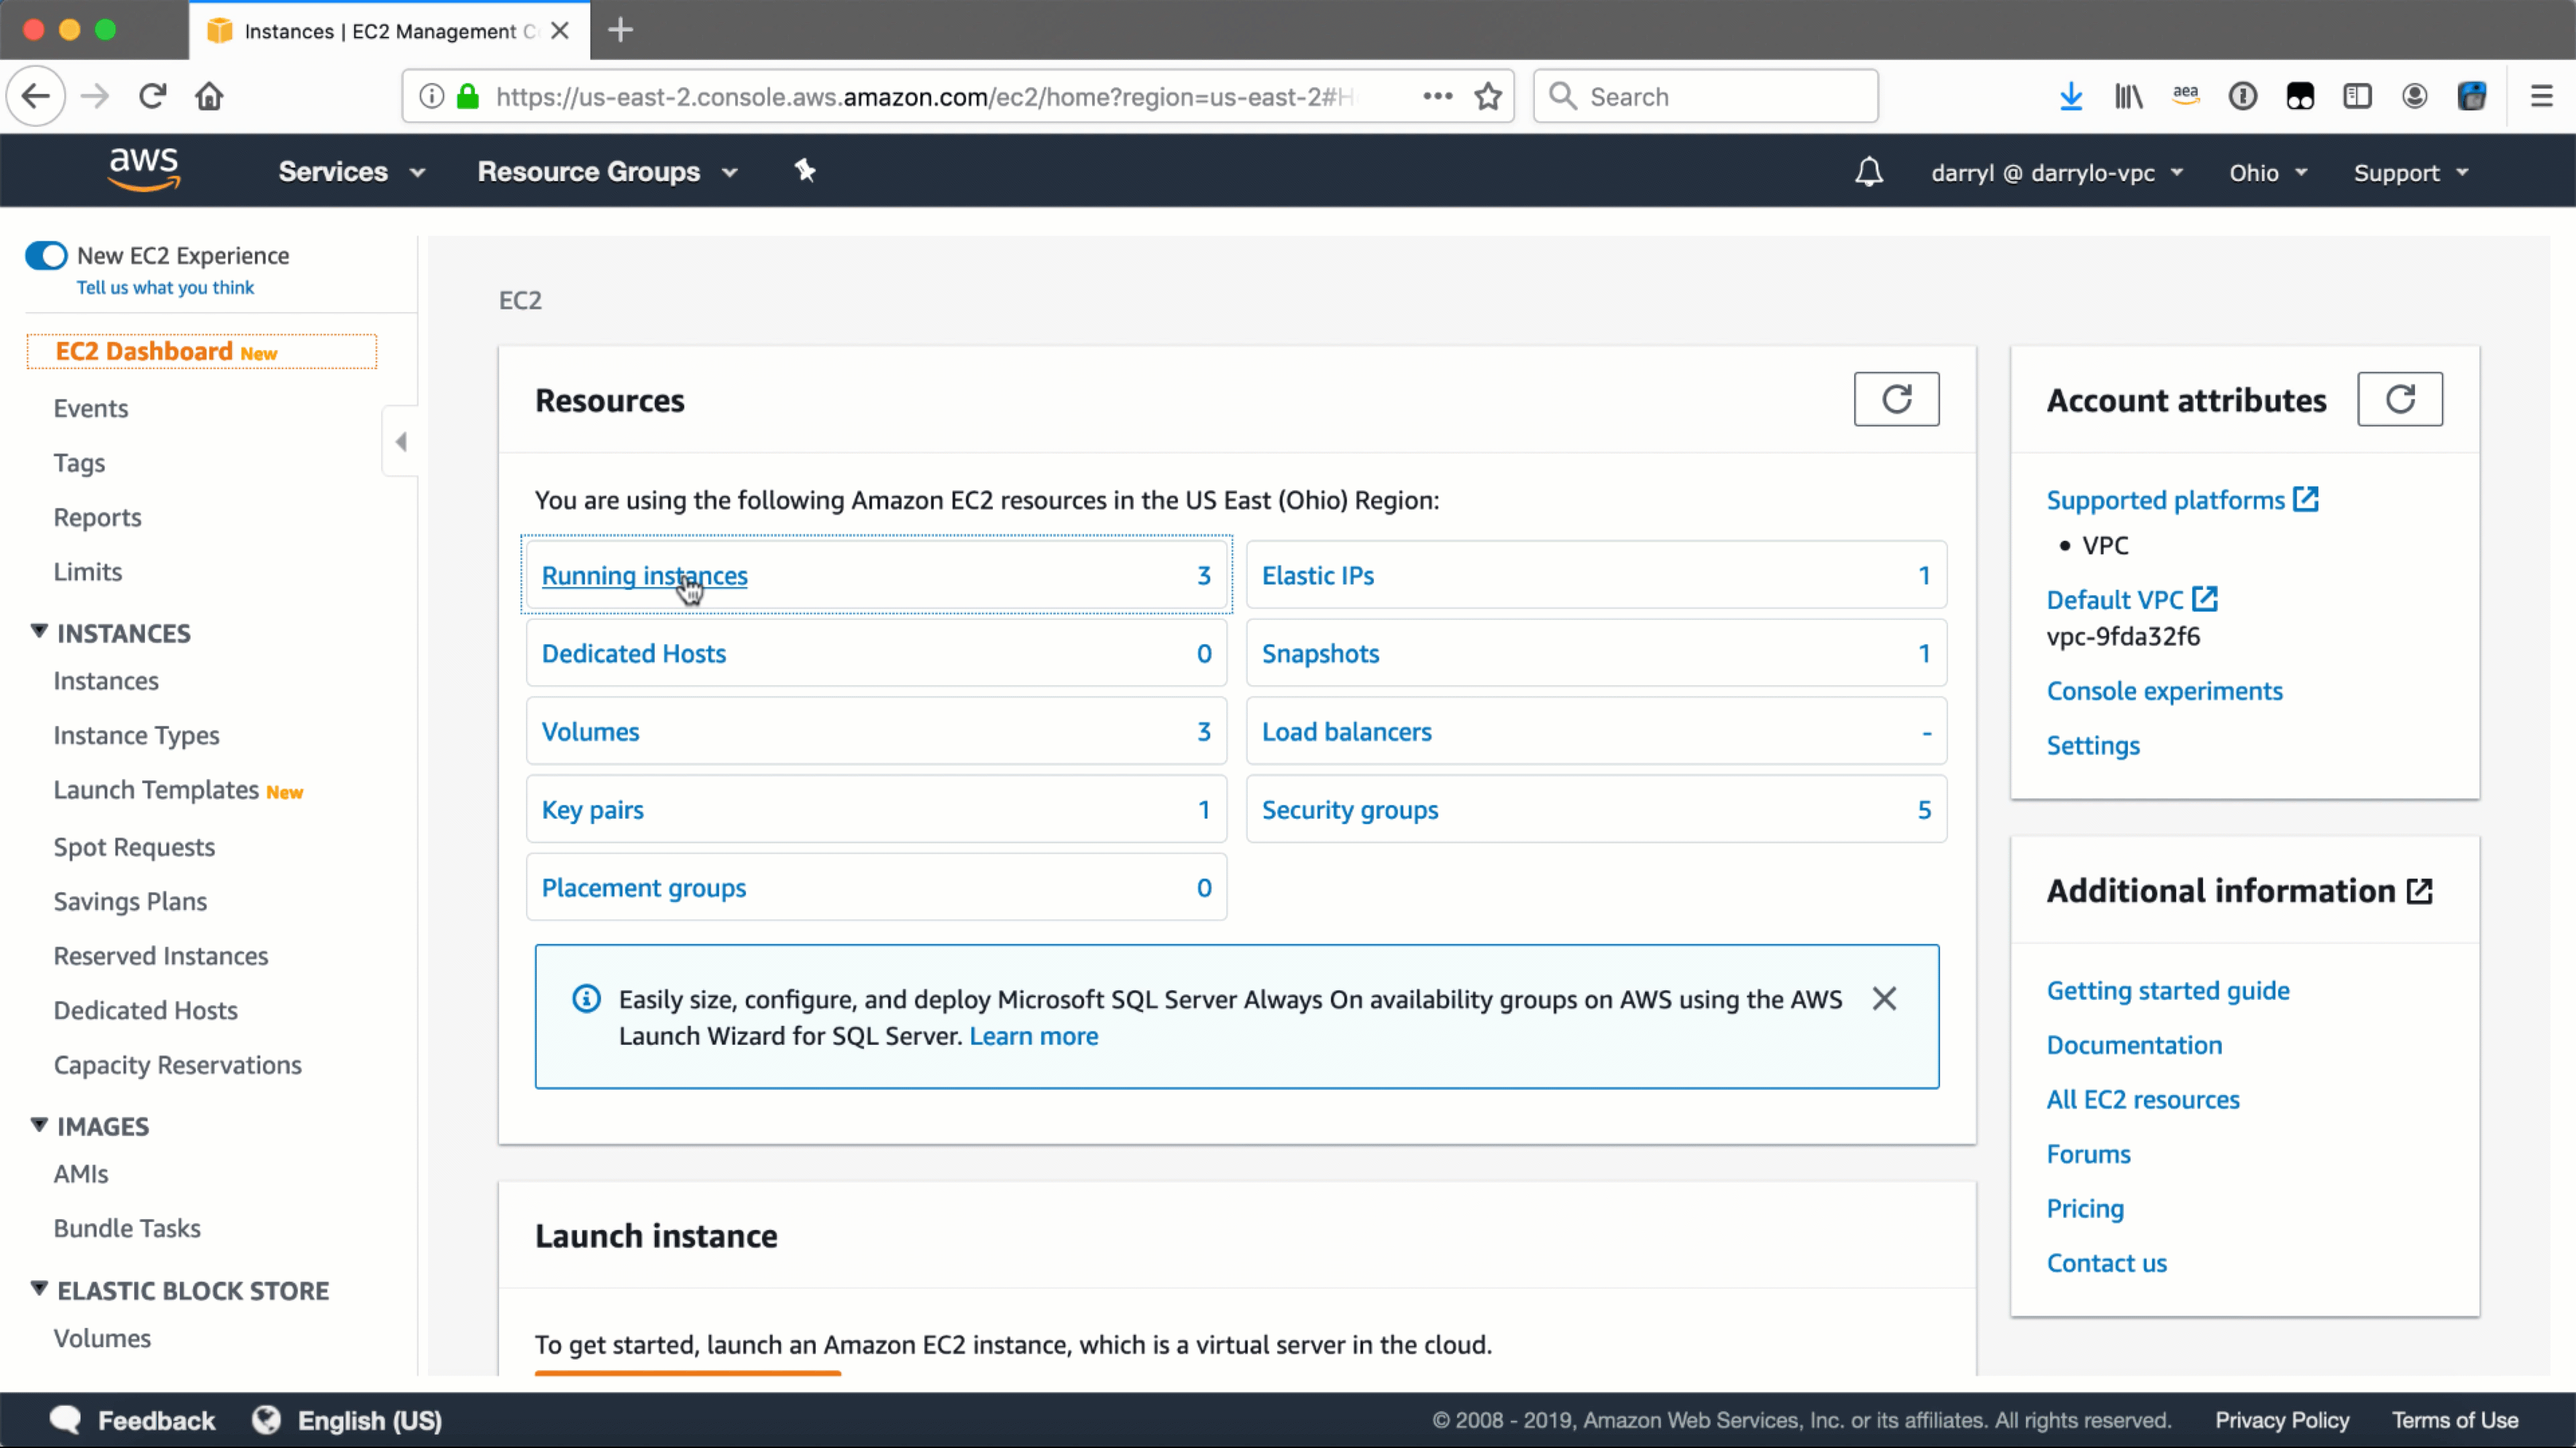Open the page actions three-dot menu
Image resolution: width=2576 pixels, height=1448 pixels.
(x=1437, y=96)
